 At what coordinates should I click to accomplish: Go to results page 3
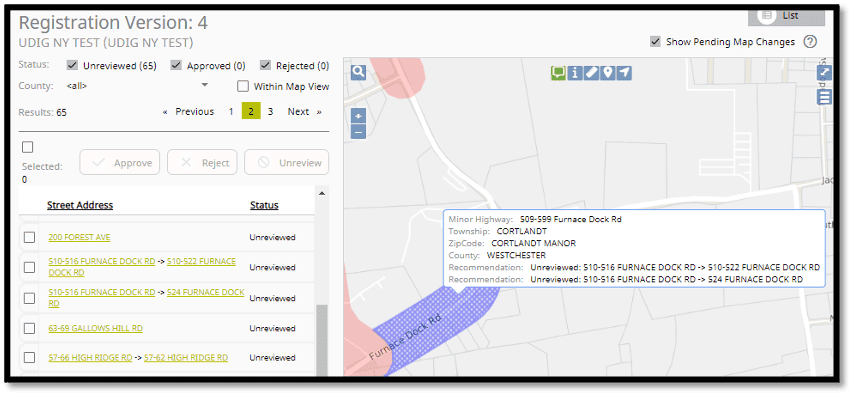pyautogui.click(x=270, y=111)
